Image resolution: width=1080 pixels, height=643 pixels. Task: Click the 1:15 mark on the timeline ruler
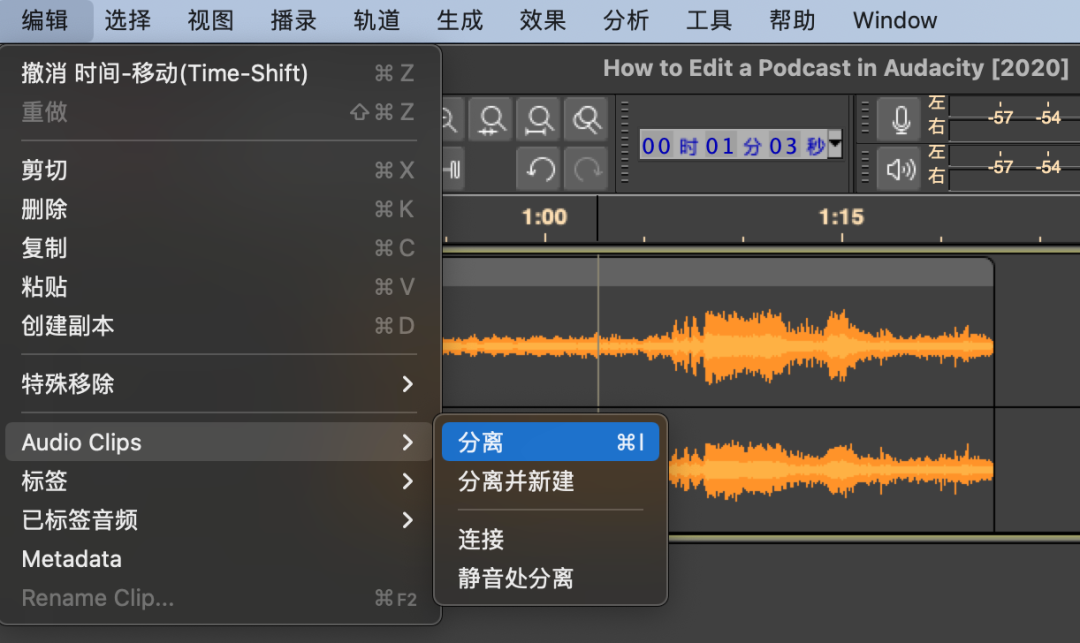(840, 218)
